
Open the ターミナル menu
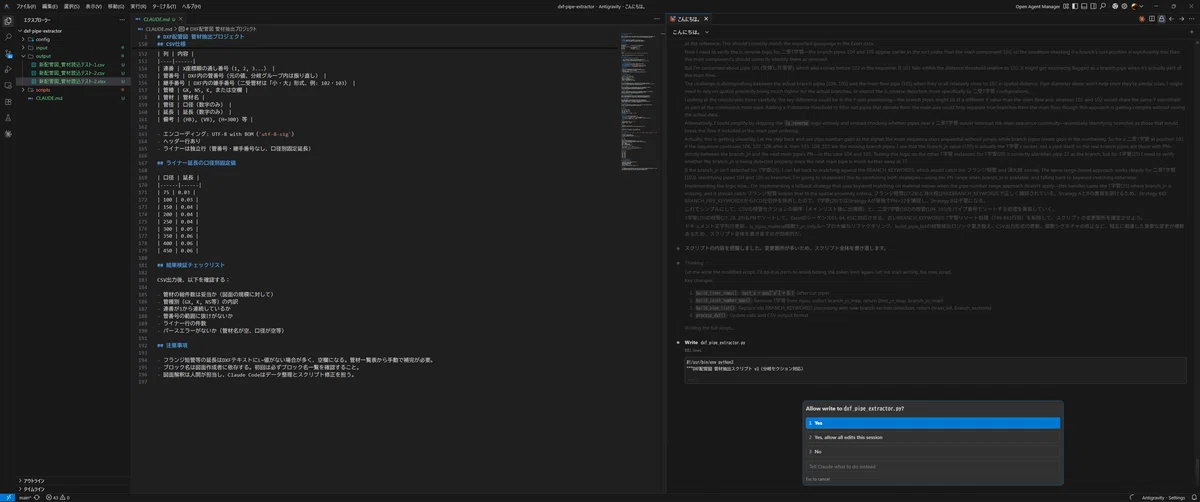tap(164, 6)
